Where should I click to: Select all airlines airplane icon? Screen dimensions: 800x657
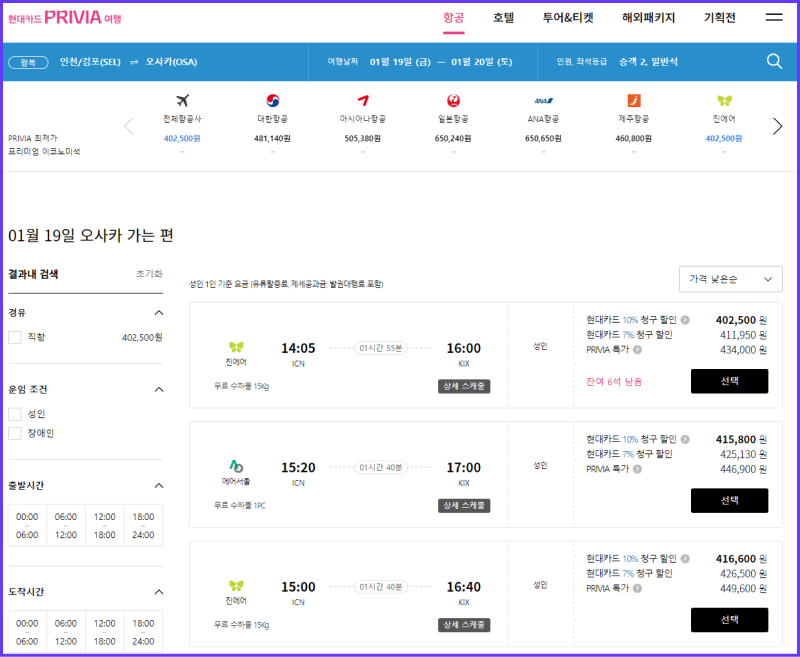tap(182, 100)
